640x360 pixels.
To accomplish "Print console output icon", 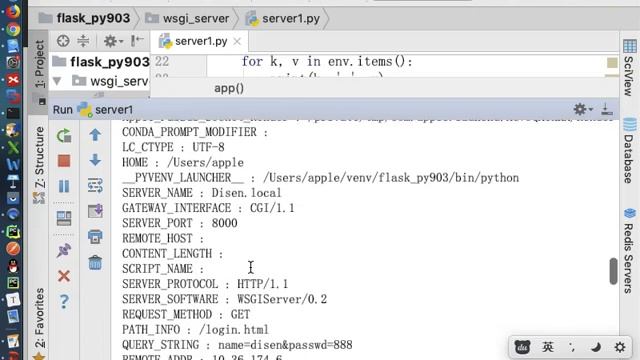I will (95, 237).
